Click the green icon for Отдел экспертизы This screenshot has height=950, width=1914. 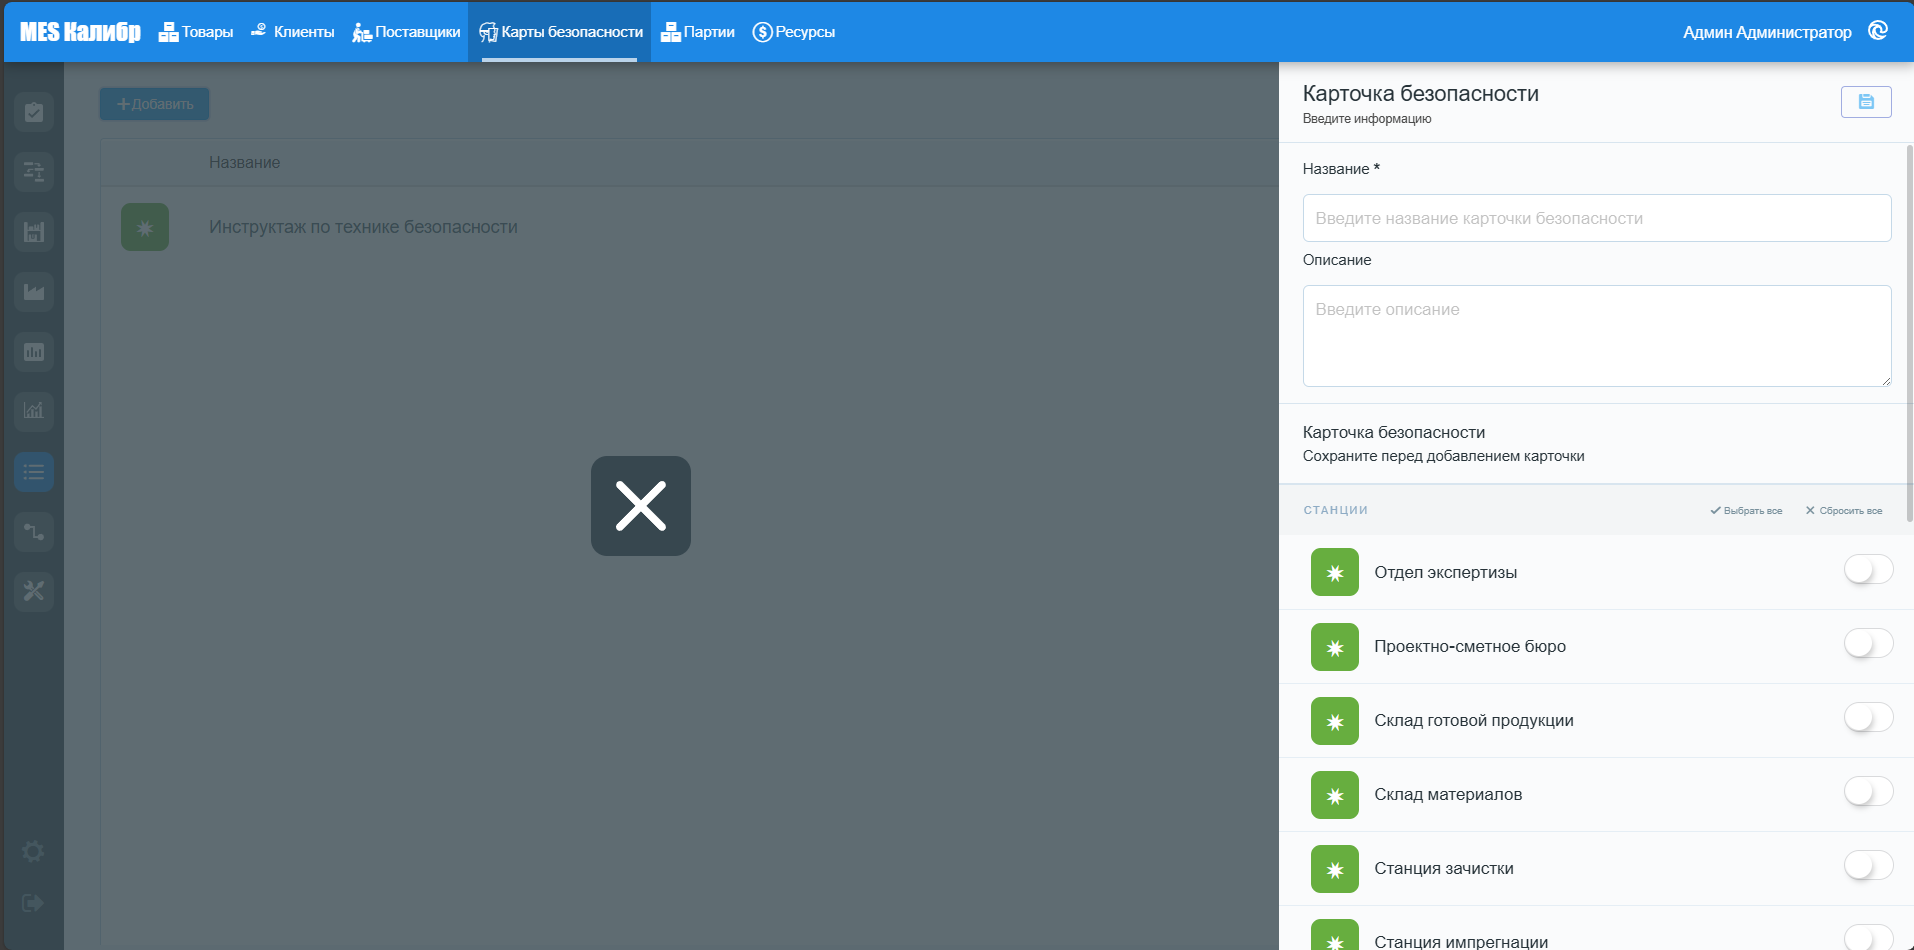click(x=1335, y=572)
